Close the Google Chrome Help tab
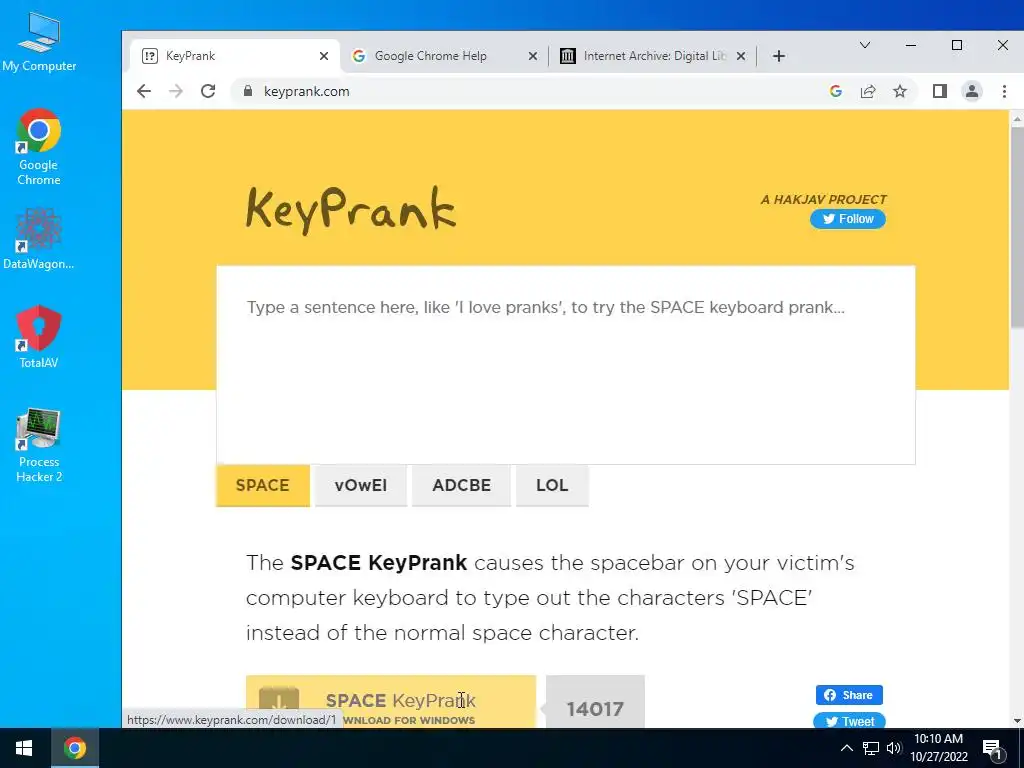Image resolution: width=1024 pixels, height=768 pixels. tap(533, 56)
